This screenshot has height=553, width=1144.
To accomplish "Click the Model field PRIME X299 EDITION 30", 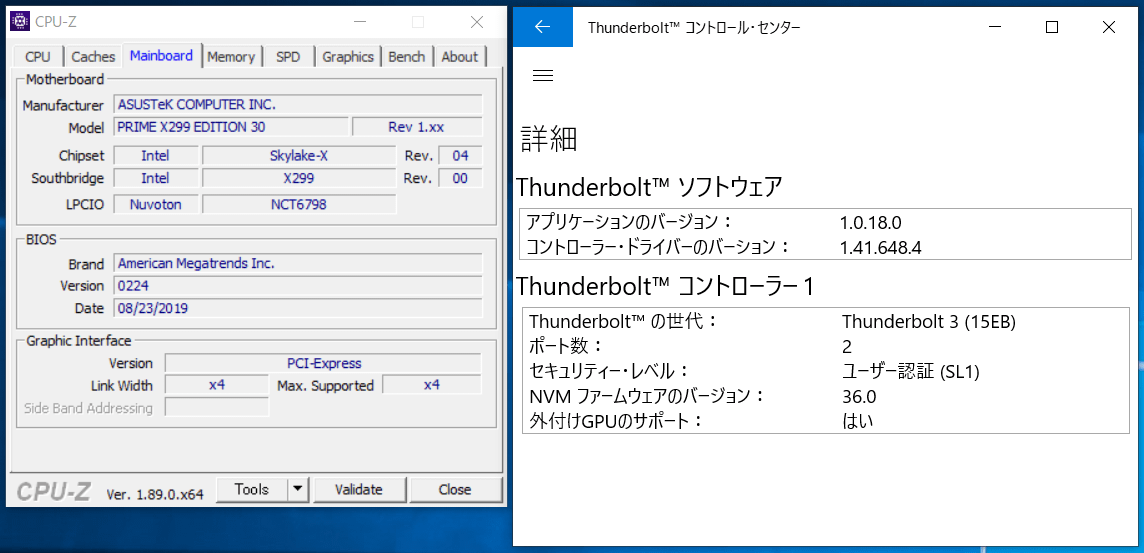I will (x=231, y=127).
